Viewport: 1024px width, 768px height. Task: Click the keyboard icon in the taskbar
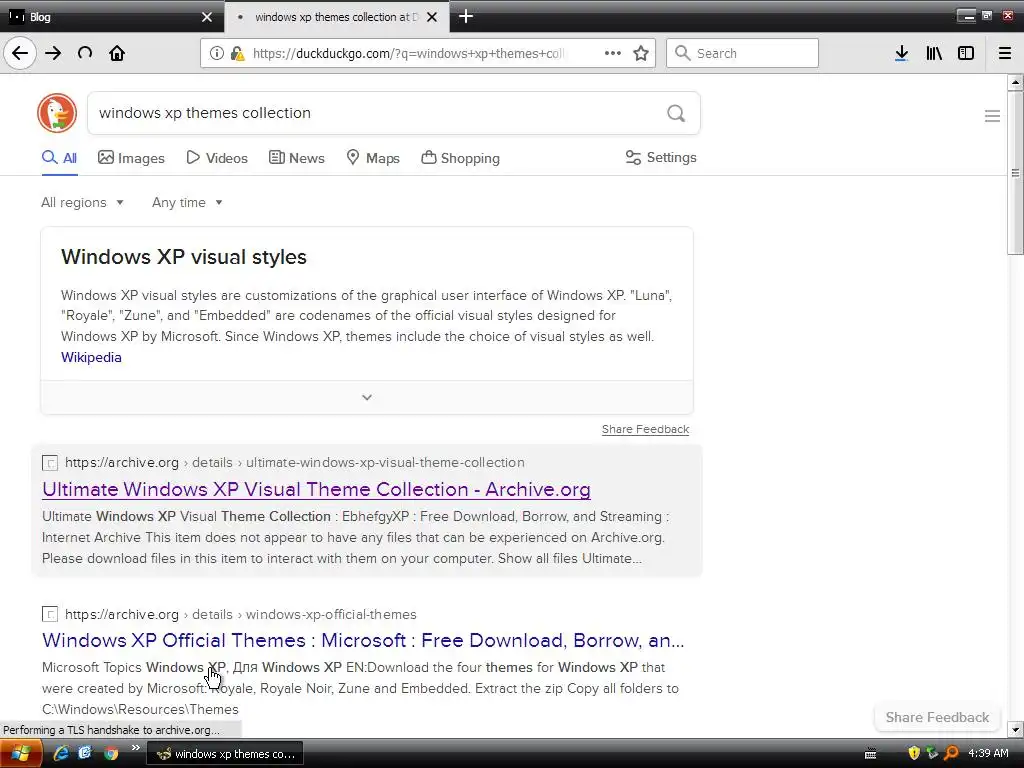(871, 754)
